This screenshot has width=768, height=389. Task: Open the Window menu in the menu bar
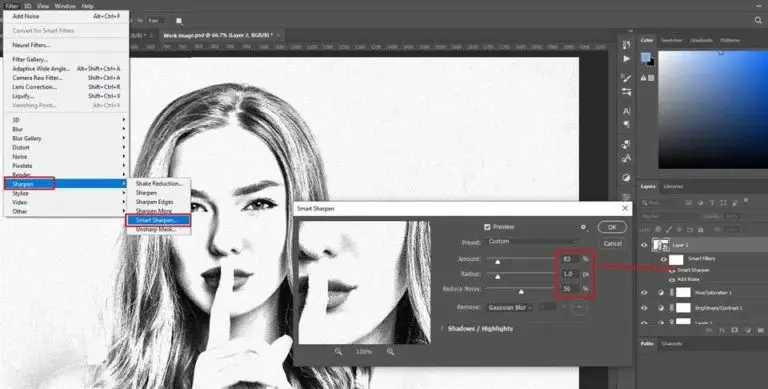[x=65, y=6]
